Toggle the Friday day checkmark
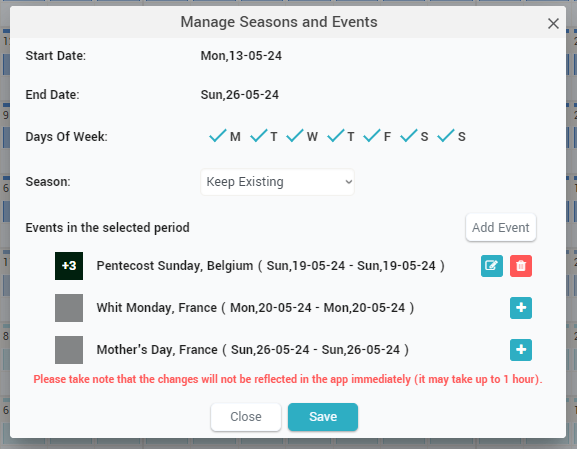577x449 pixels. [x=372, y=136]
